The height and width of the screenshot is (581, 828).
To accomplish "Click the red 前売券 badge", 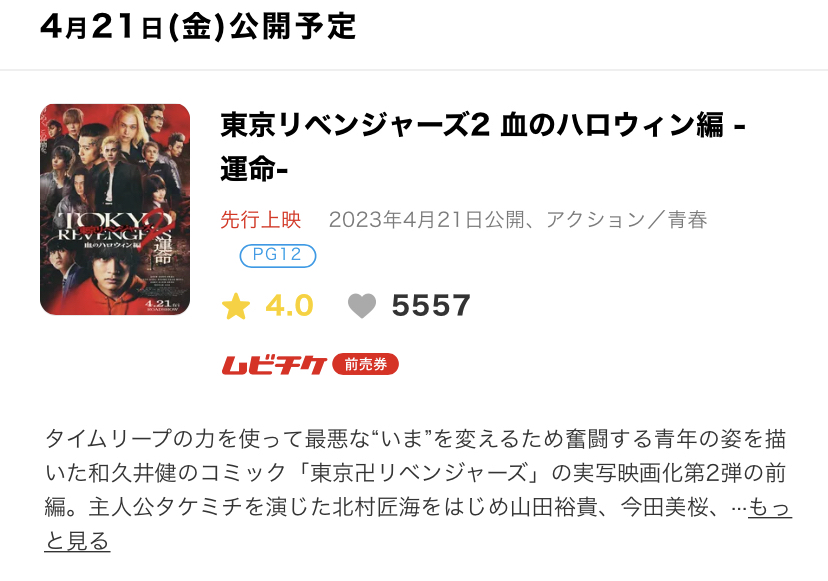I will 365,364.
